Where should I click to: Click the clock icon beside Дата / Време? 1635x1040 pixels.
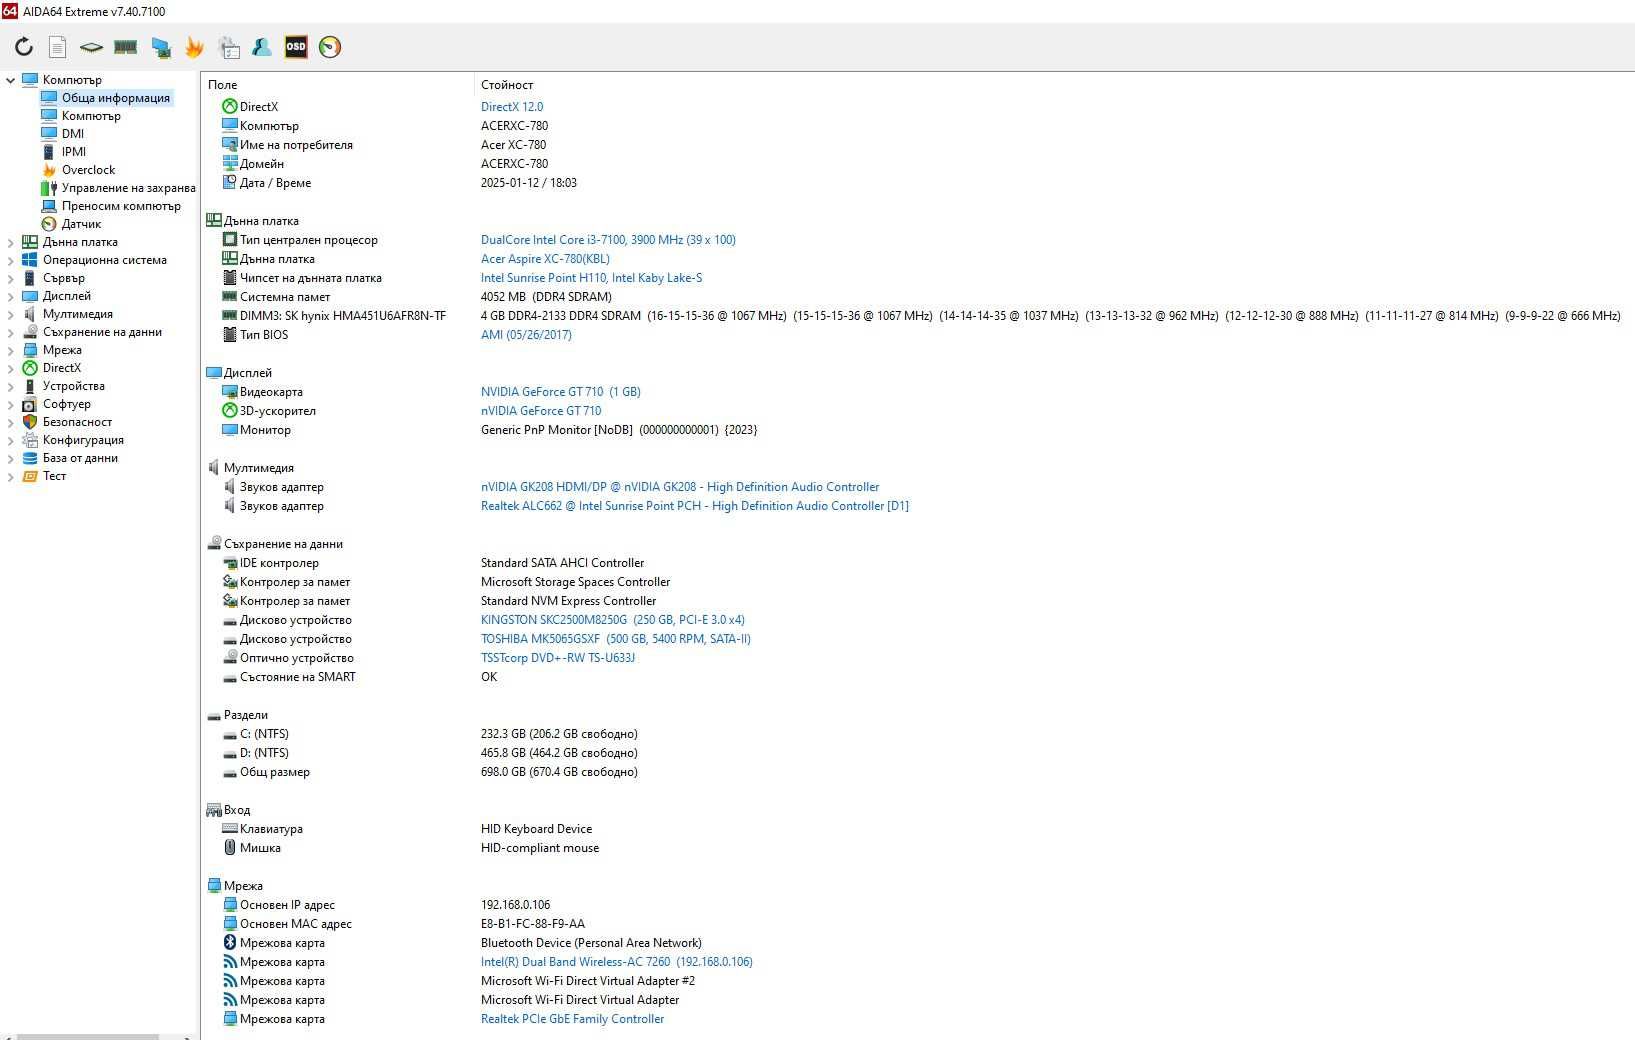click(229, 182)
